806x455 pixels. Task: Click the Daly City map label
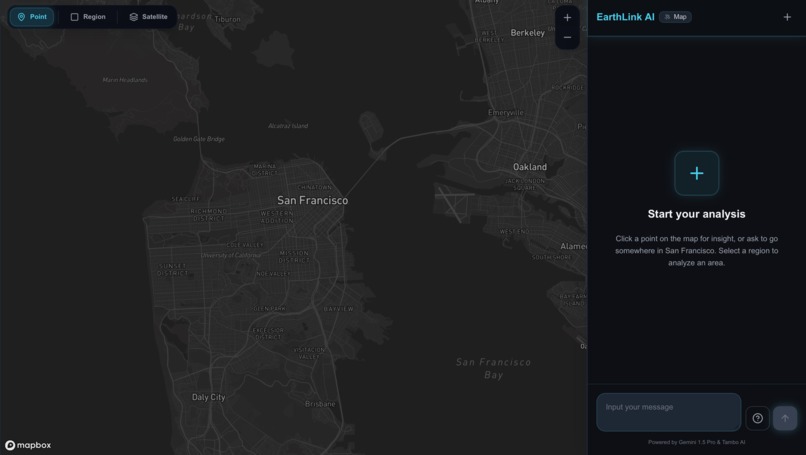(208, 397)
